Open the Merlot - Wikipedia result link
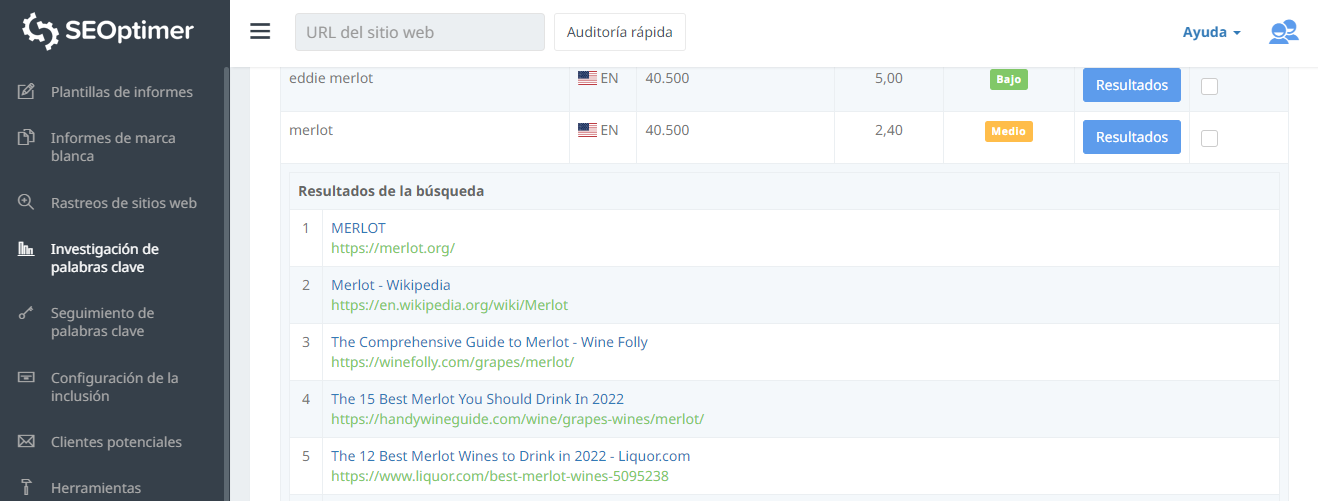The height and width of the screenshot is (501, 1318). (390, 285)
